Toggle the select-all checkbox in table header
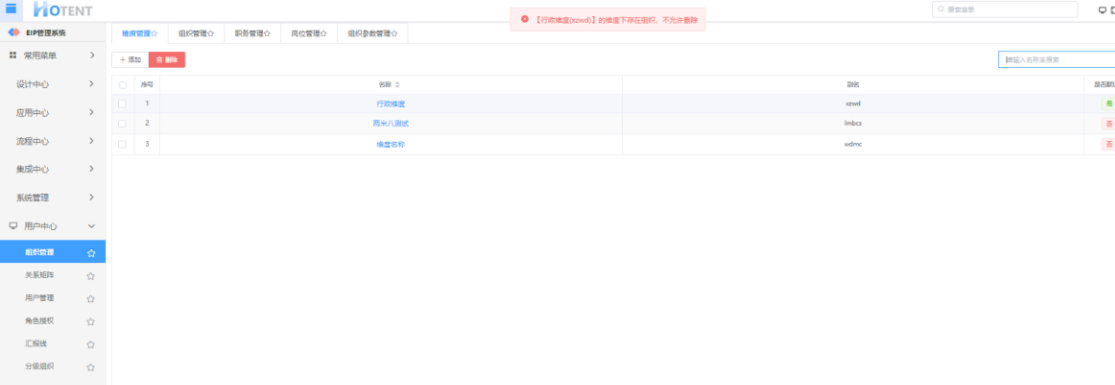This screenshot has height=385, width=1115. pos(122,85)
